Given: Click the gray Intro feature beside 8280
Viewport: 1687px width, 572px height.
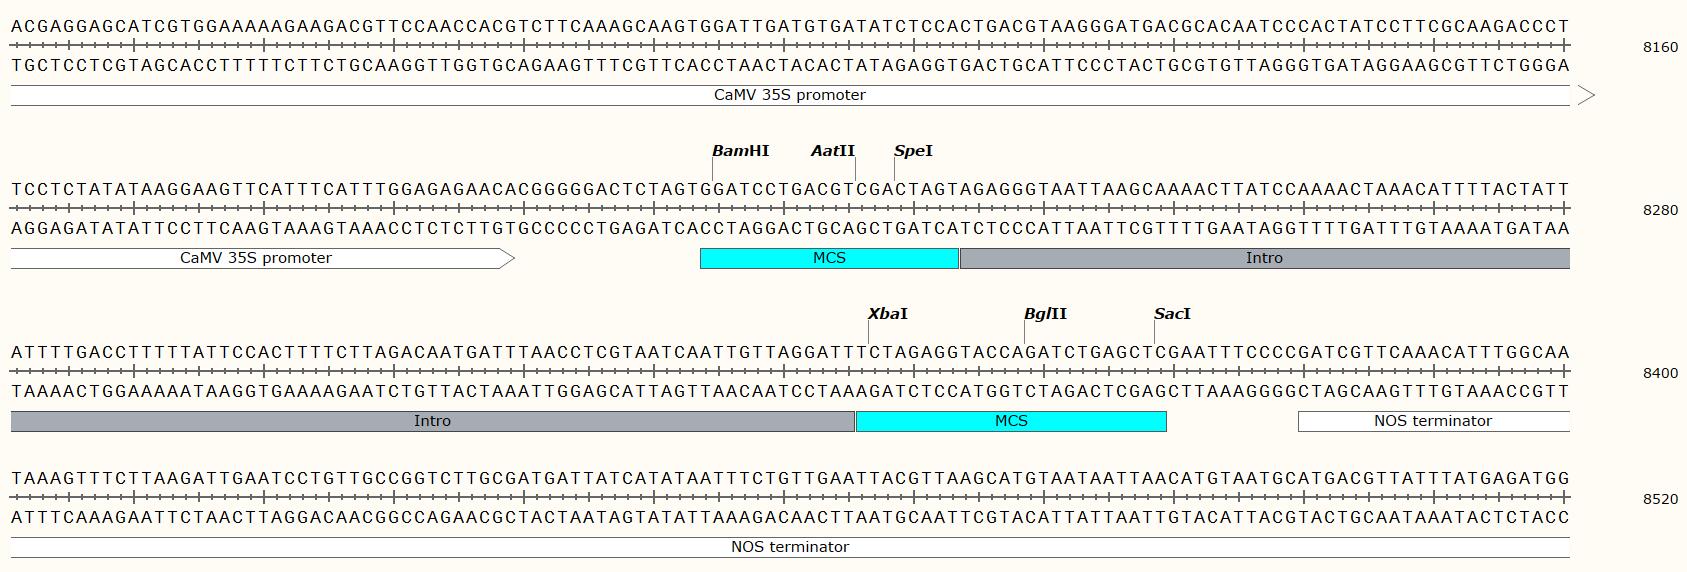Looking at the screenshot, I should (x=1264, y=258).
